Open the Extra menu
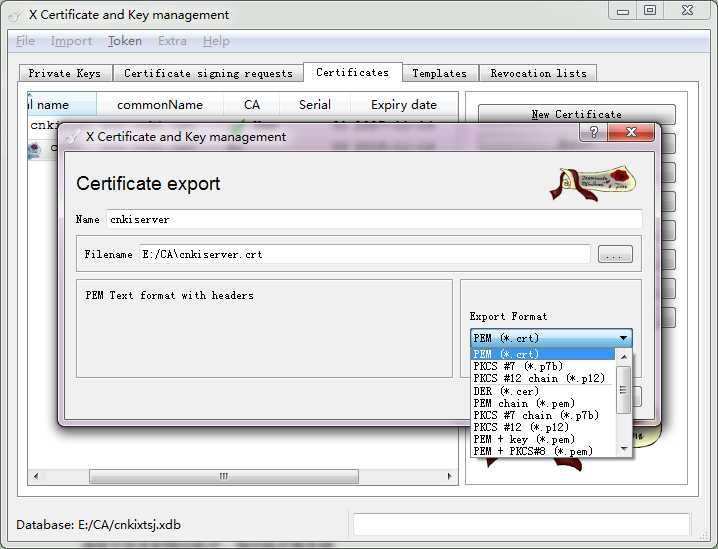Viewport: 718px width, 549px height. pos(172,41)
